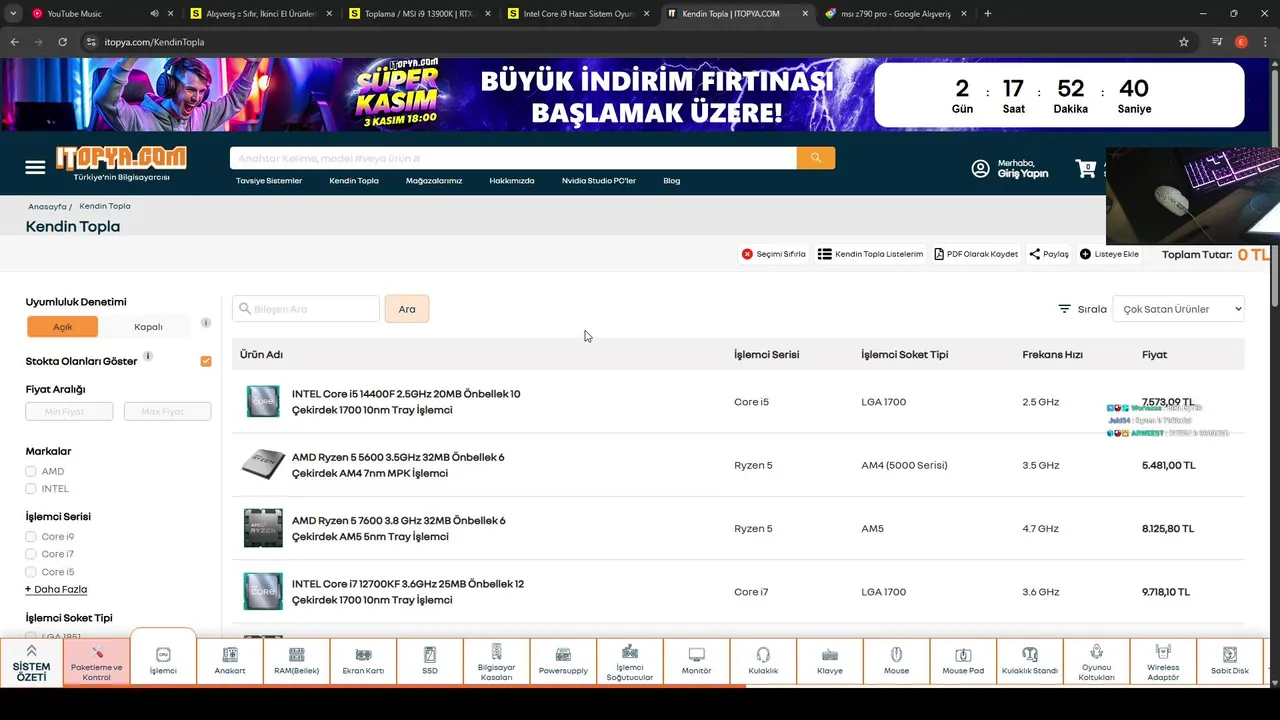Select the İşlemci Soğutucular category icon
The height and width of the screenshot is (720, 1280).
630,660
